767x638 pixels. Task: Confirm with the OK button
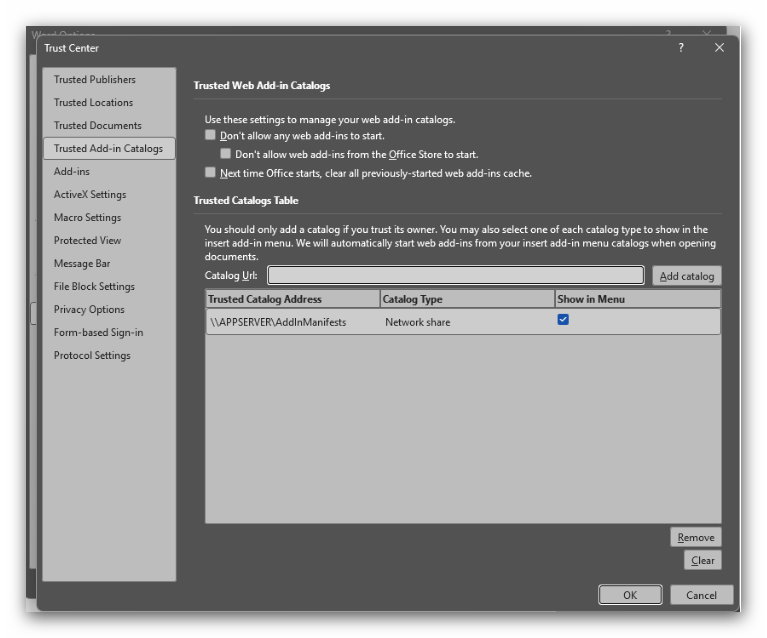click(630, 595)
